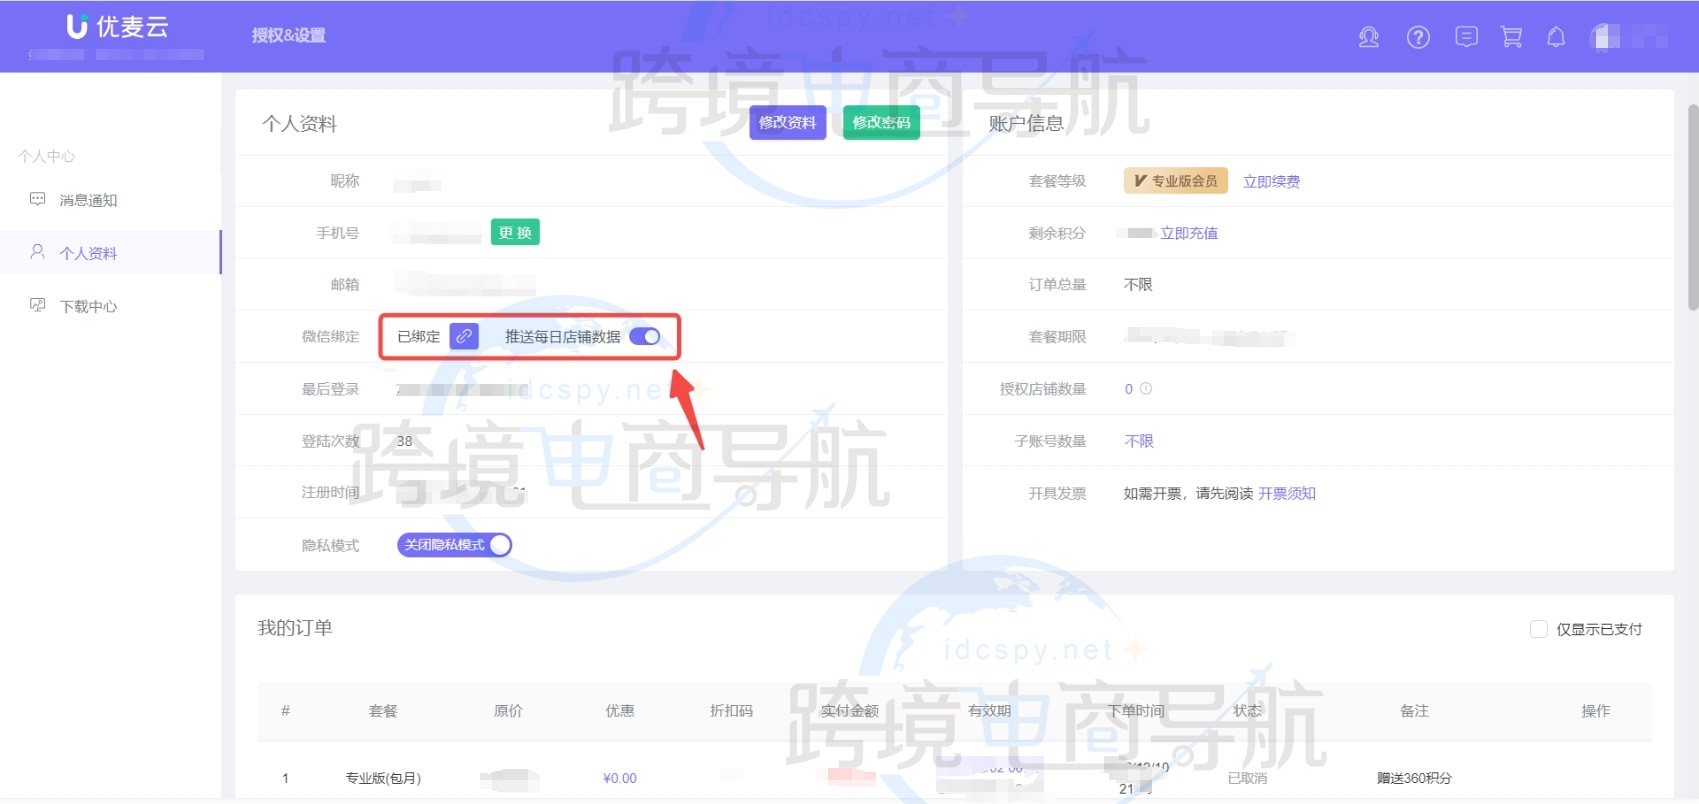Click the 折扣码 column header
The width and height of the screenshot is (1699, 804).
pos(731,711)
